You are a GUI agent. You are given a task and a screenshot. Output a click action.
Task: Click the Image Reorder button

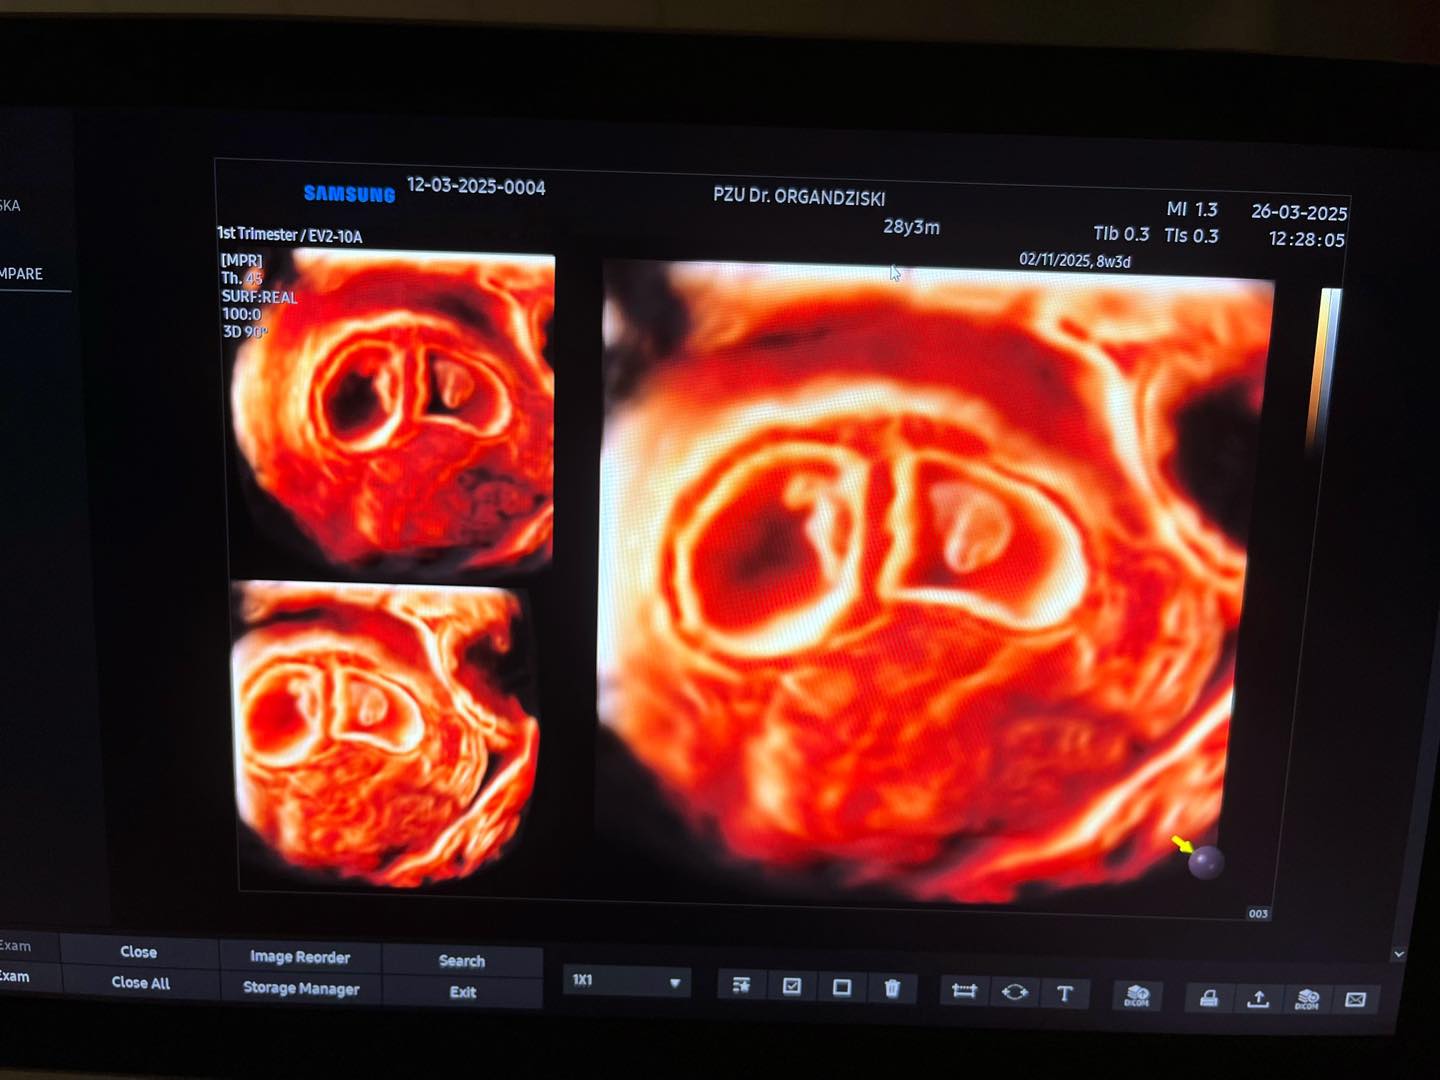click(x=300, y=957)
